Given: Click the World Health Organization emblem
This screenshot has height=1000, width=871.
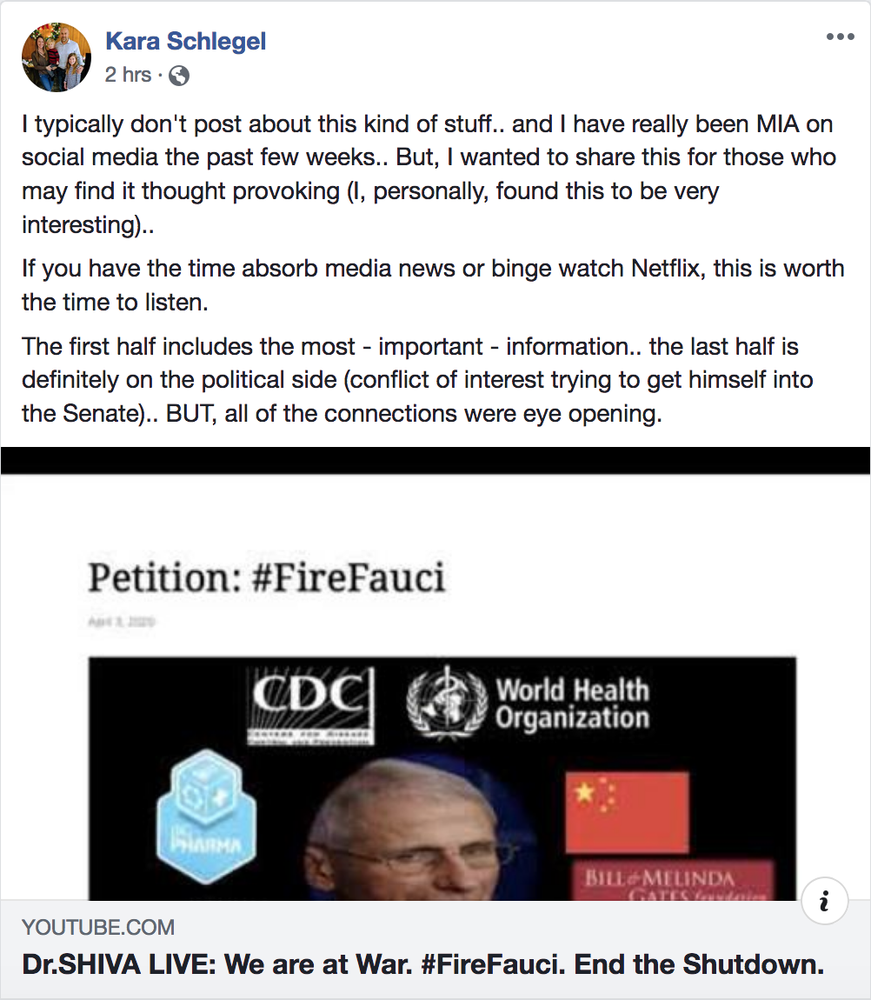Looking at the screenshot, I should coord(445,703).
